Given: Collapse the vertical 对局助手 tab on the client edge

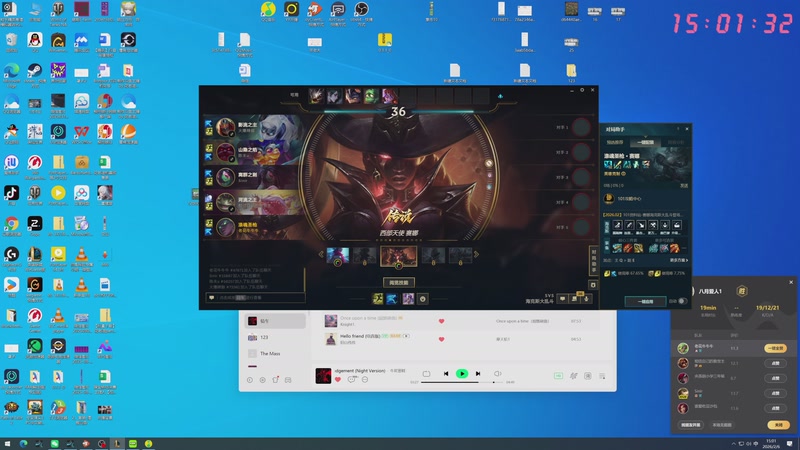Looking at the screenshot, I should (593, 261).
